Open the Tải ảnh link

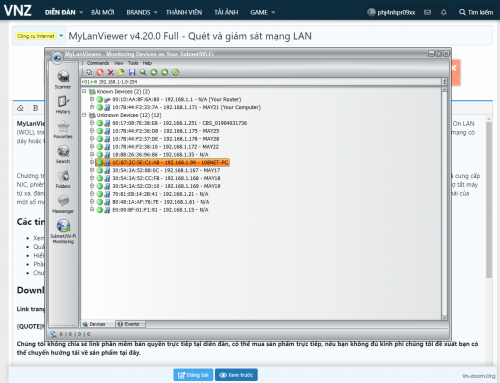(226, 12)
